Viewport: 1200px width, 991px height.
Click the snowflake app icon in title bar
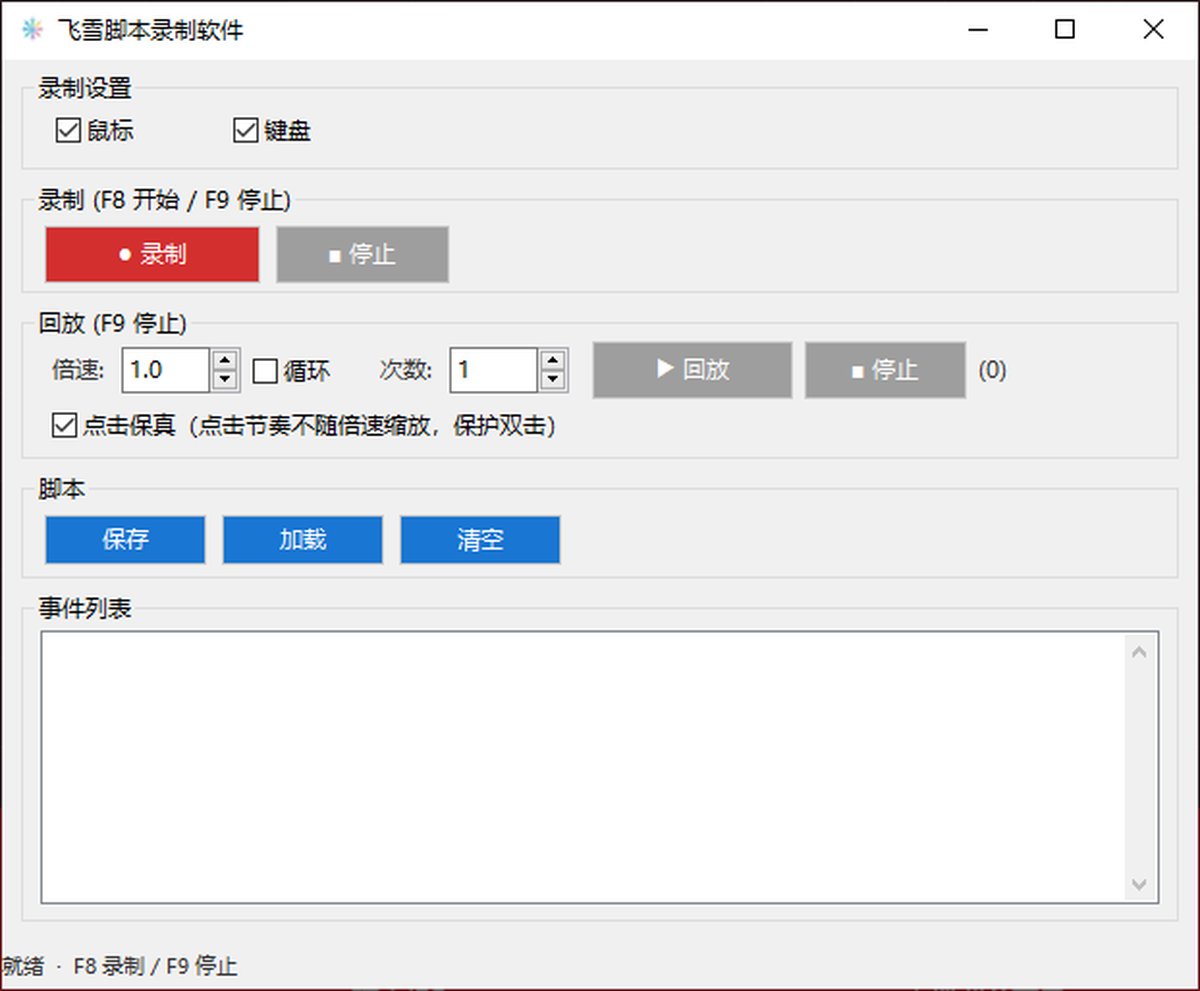[32, 30]
